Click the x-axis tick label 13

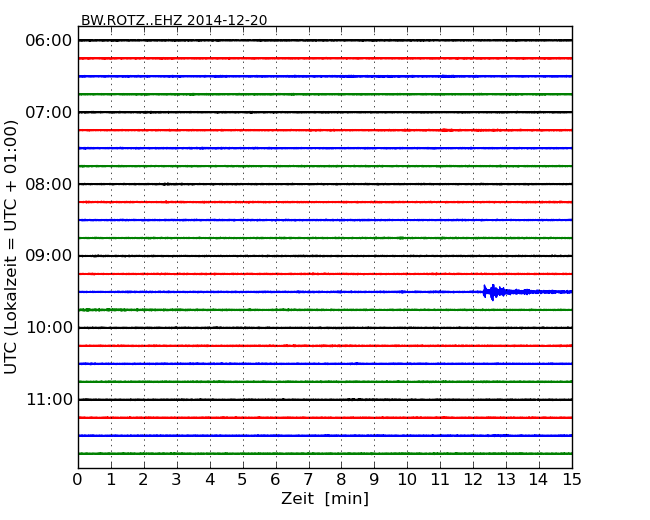506,479
